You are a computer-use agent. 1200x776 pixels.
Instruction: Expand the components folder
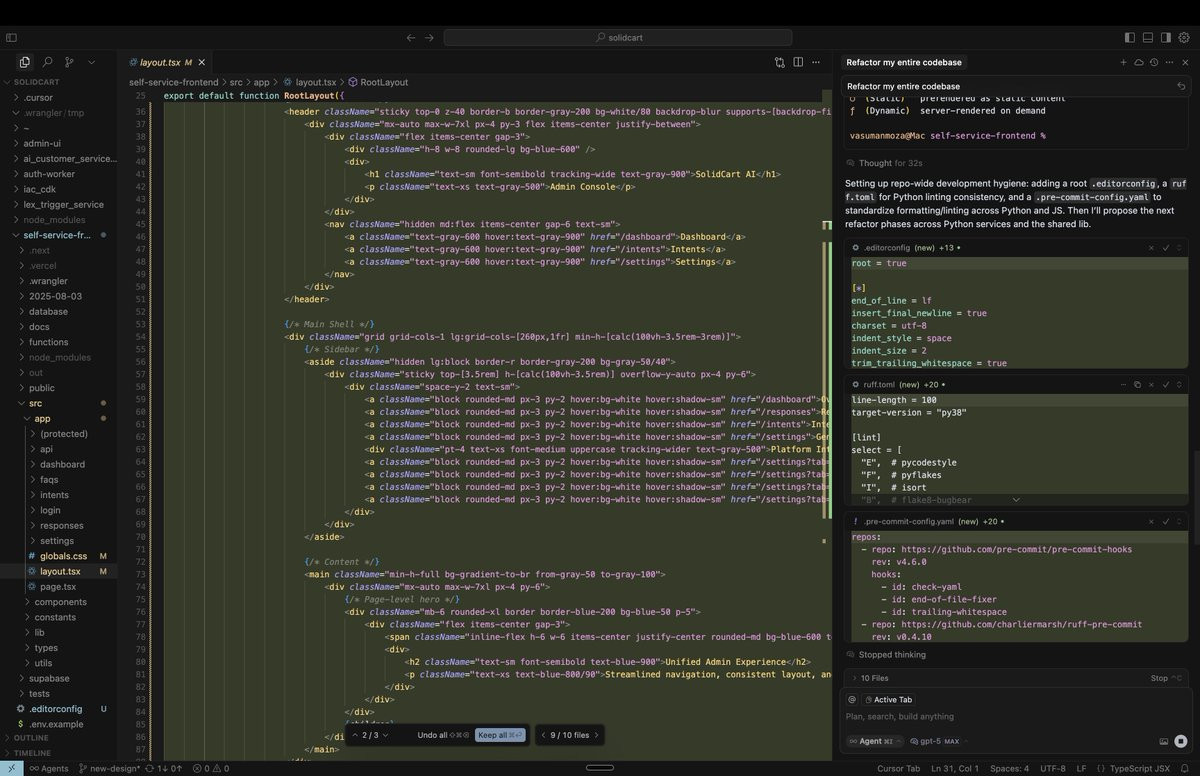tap(60, 602)
